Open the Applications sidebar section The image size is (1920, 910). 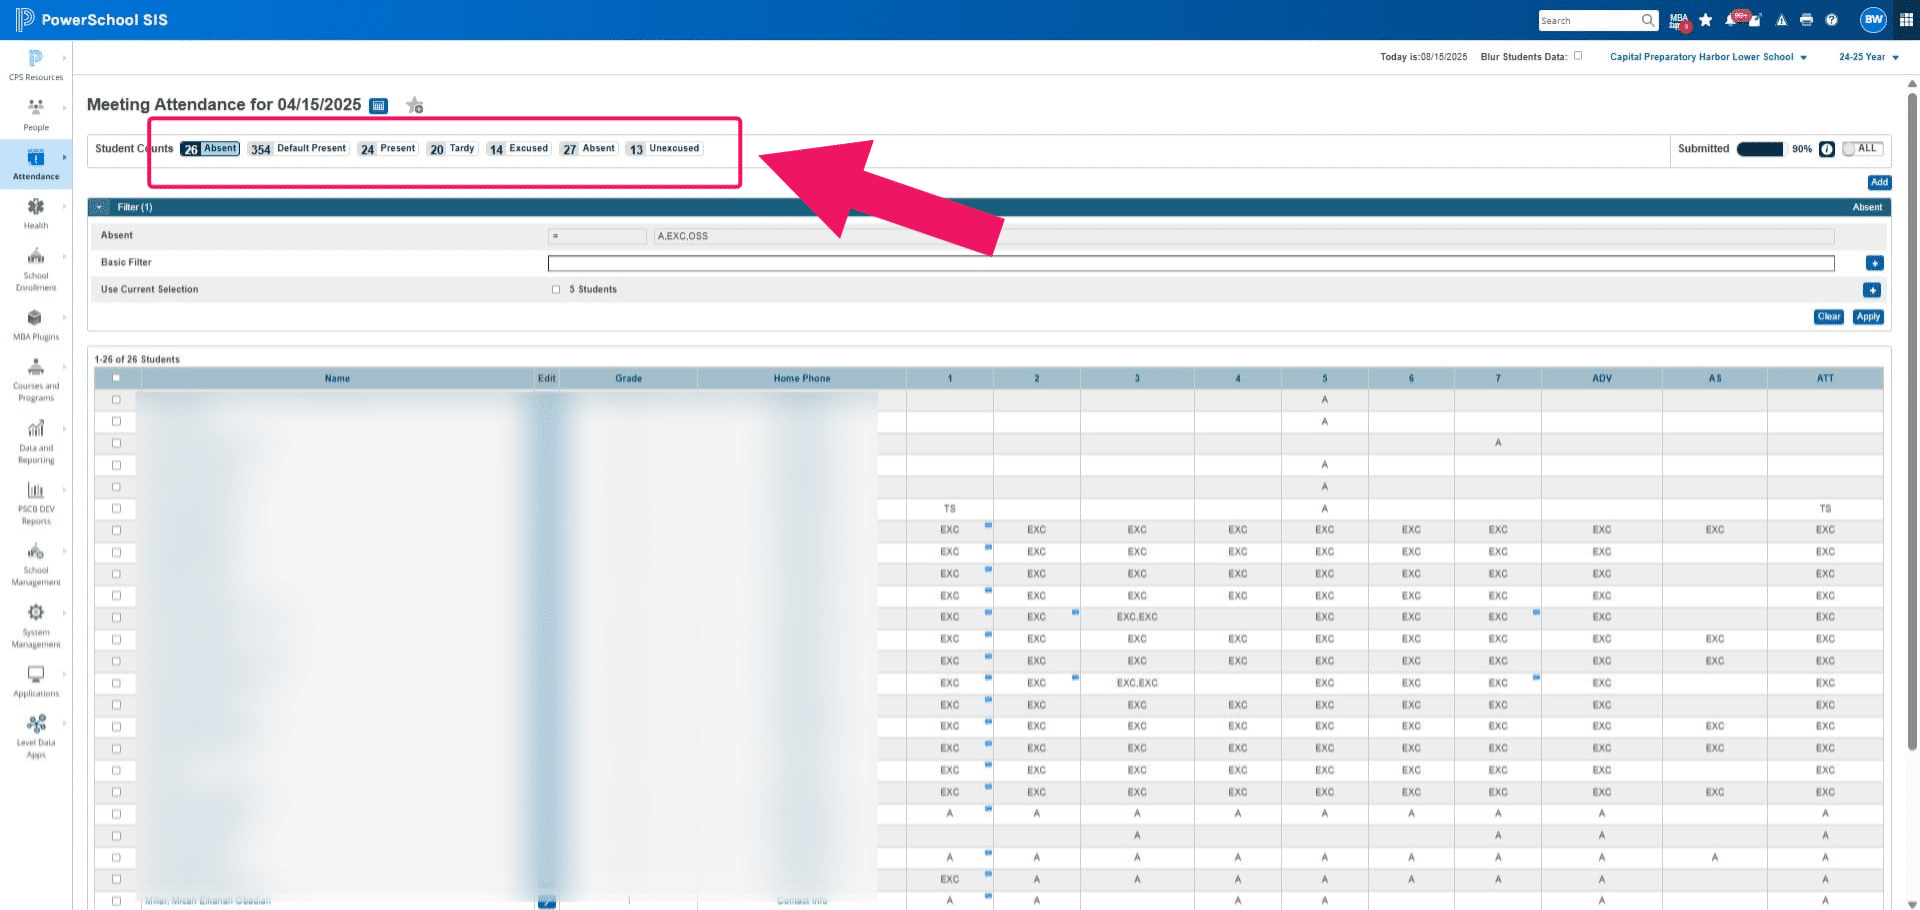coord(36,681)
